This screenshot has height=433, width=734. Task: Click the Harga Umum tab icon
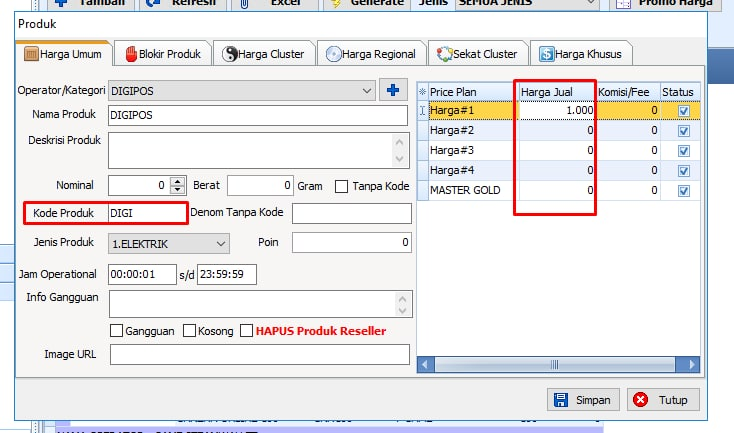coord(31,54)
